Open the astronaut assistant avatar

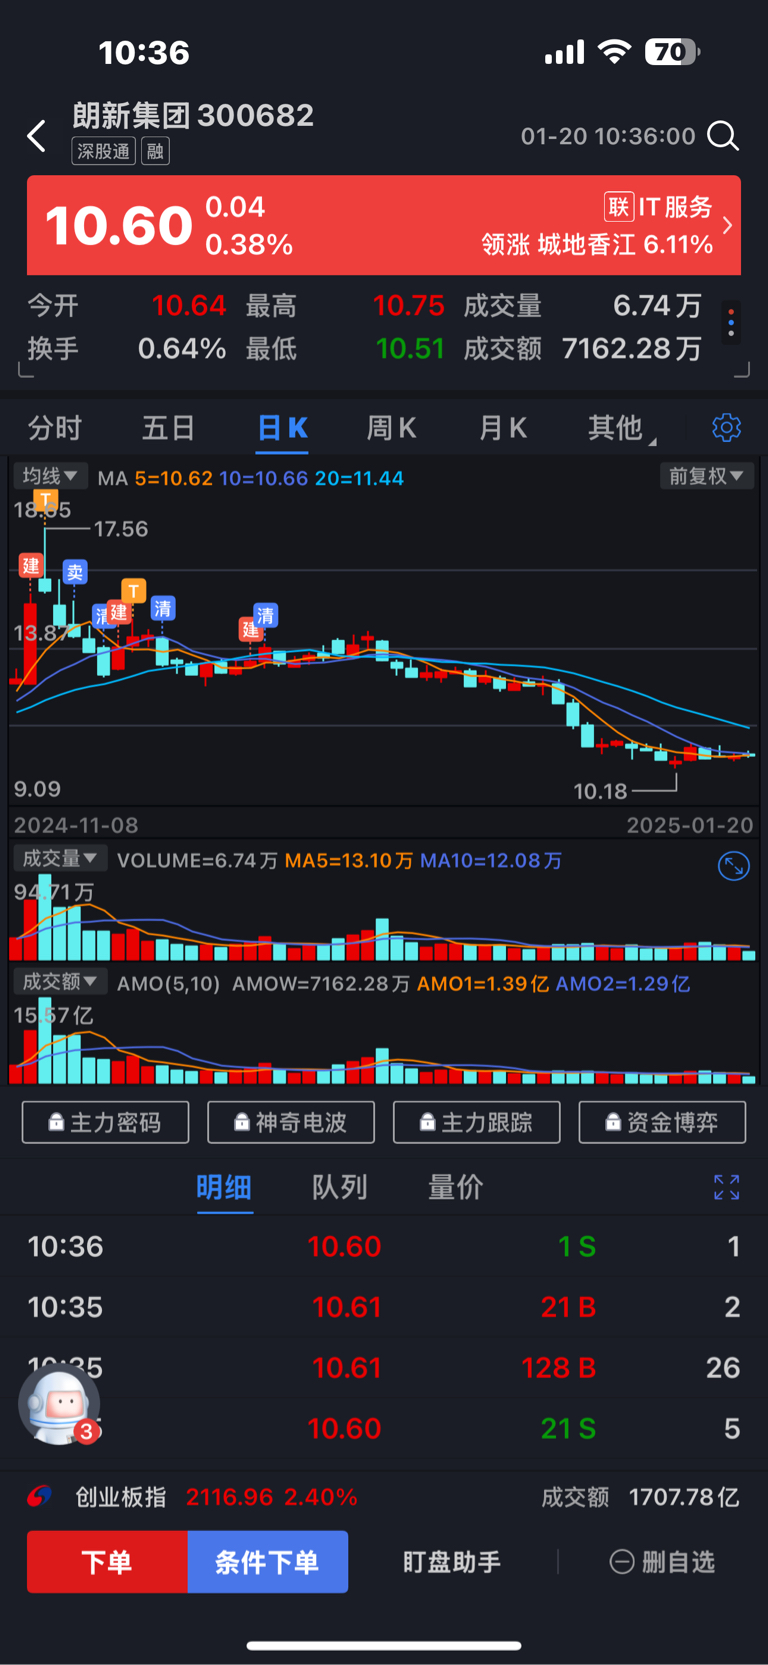tap(59, 1405)
